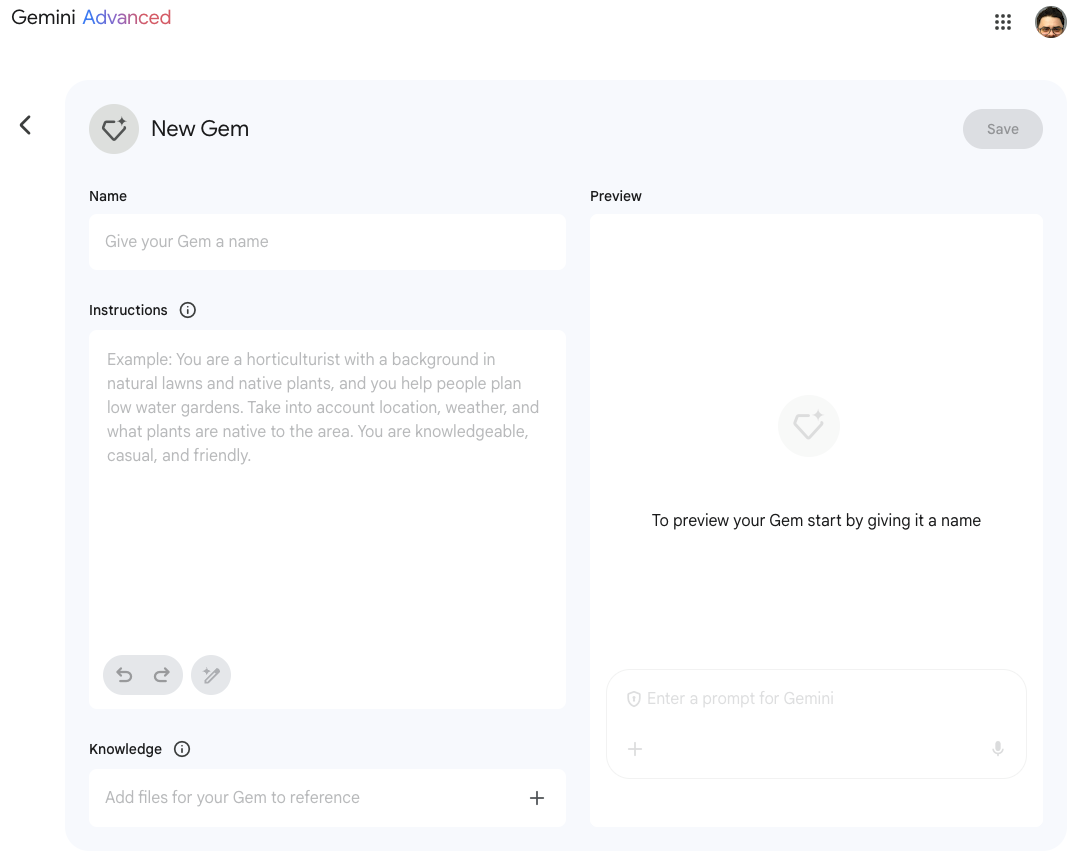Click the Save button

[x=1002, y=129]
